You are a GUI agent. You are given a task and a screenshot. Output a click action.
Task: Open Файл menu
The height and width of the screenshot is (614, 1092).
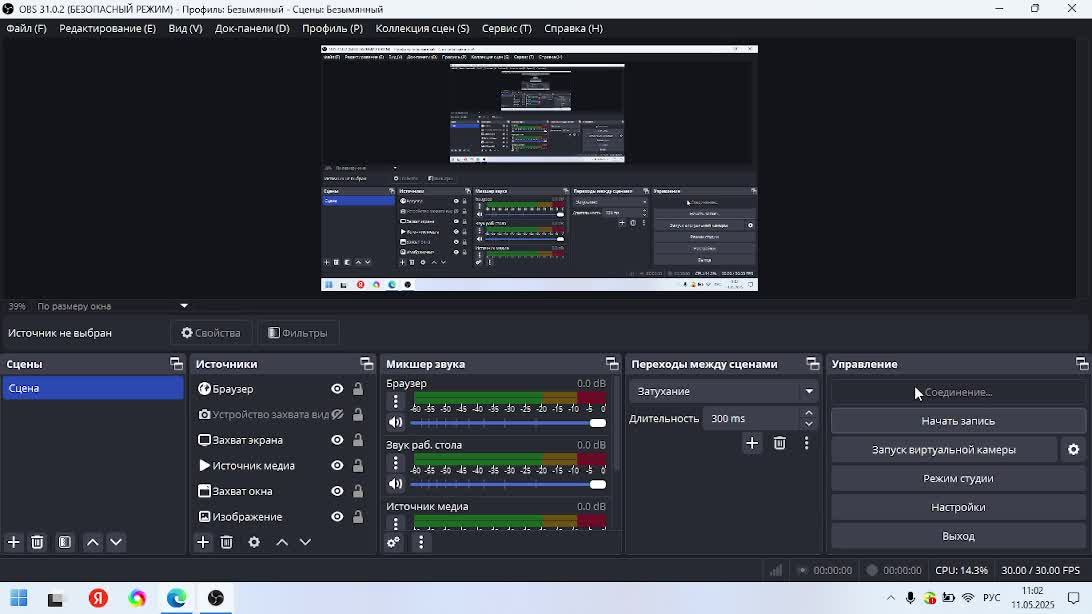(x=26, y=29)
